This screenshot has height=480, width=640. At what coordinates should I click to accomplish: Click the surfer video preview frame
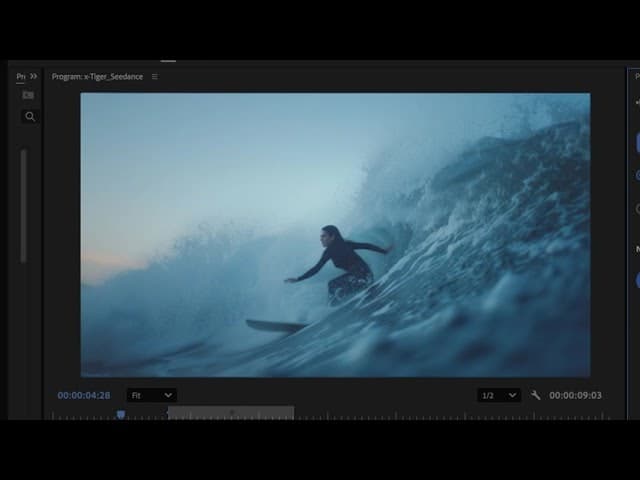(x=335, y=235)
